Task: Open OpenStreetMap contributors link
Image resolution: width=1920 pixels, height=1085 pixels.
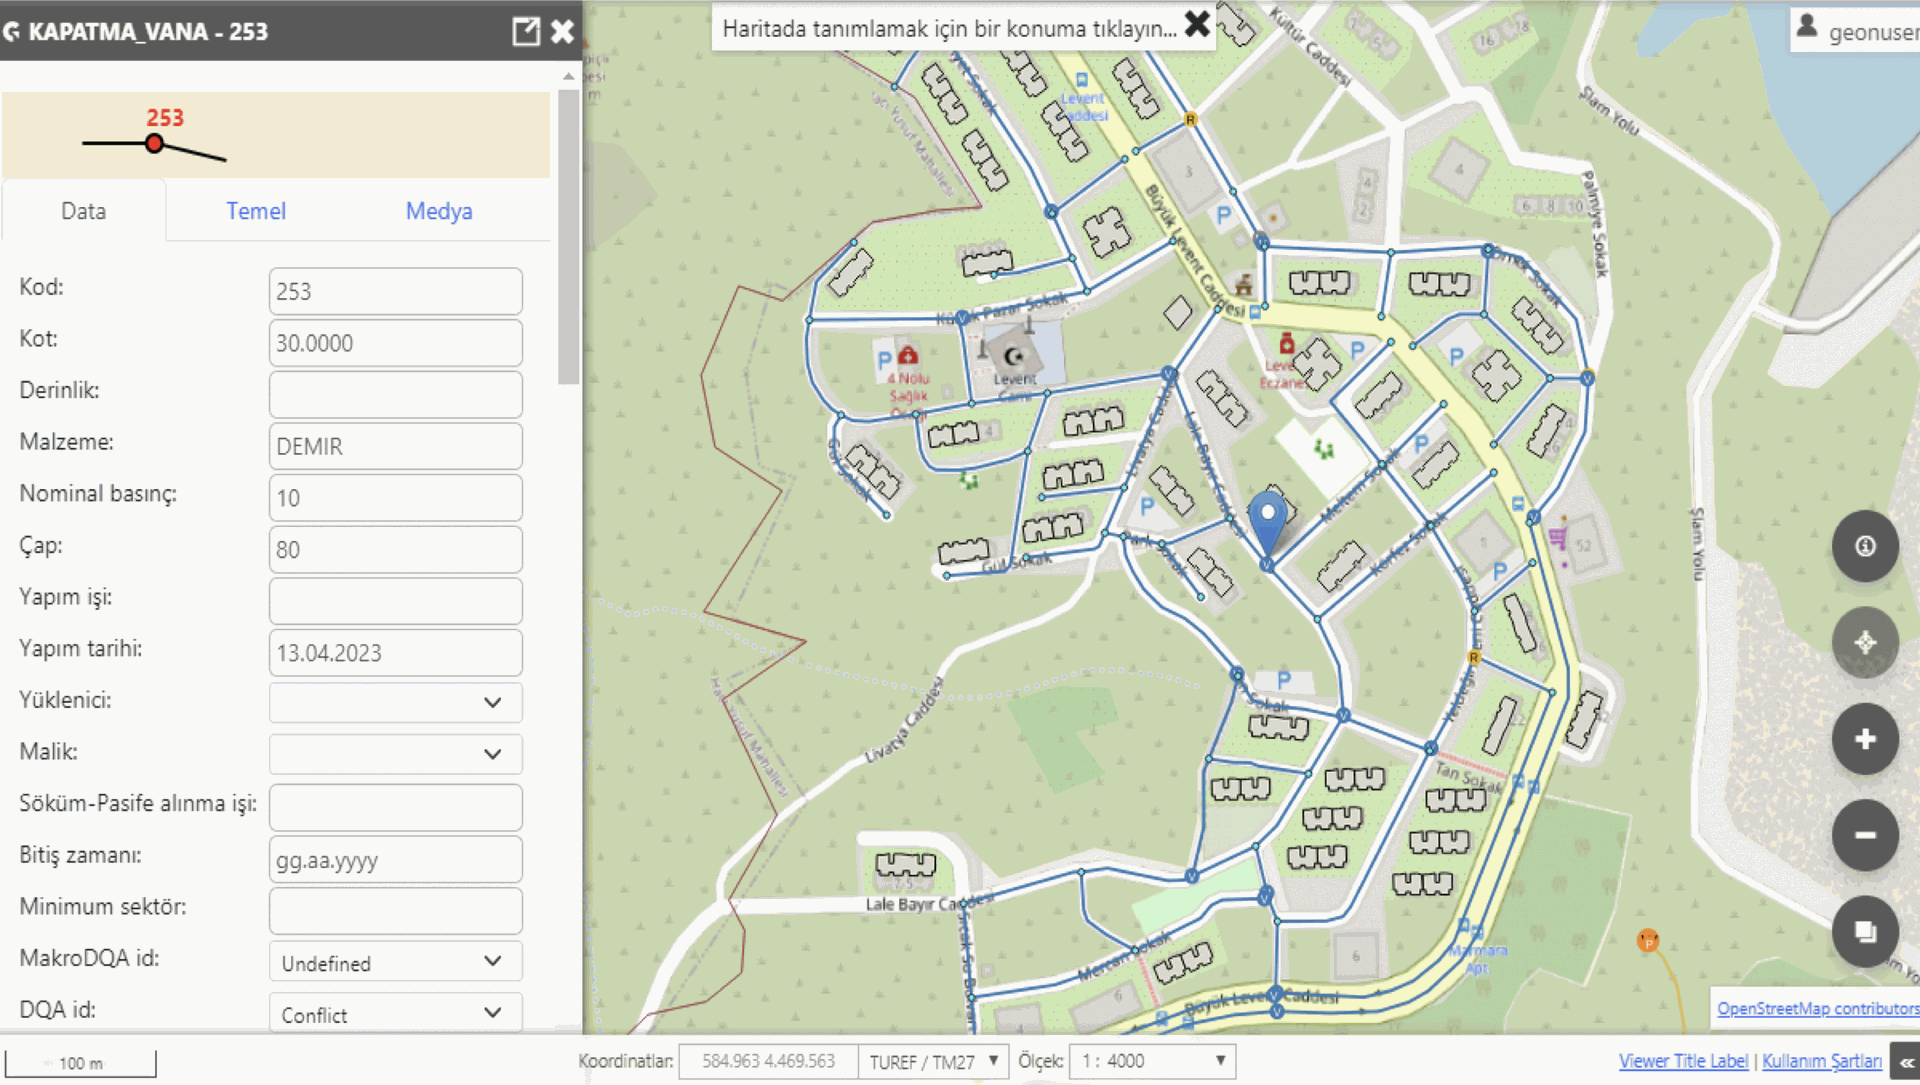Action: pos(1817,1008)
